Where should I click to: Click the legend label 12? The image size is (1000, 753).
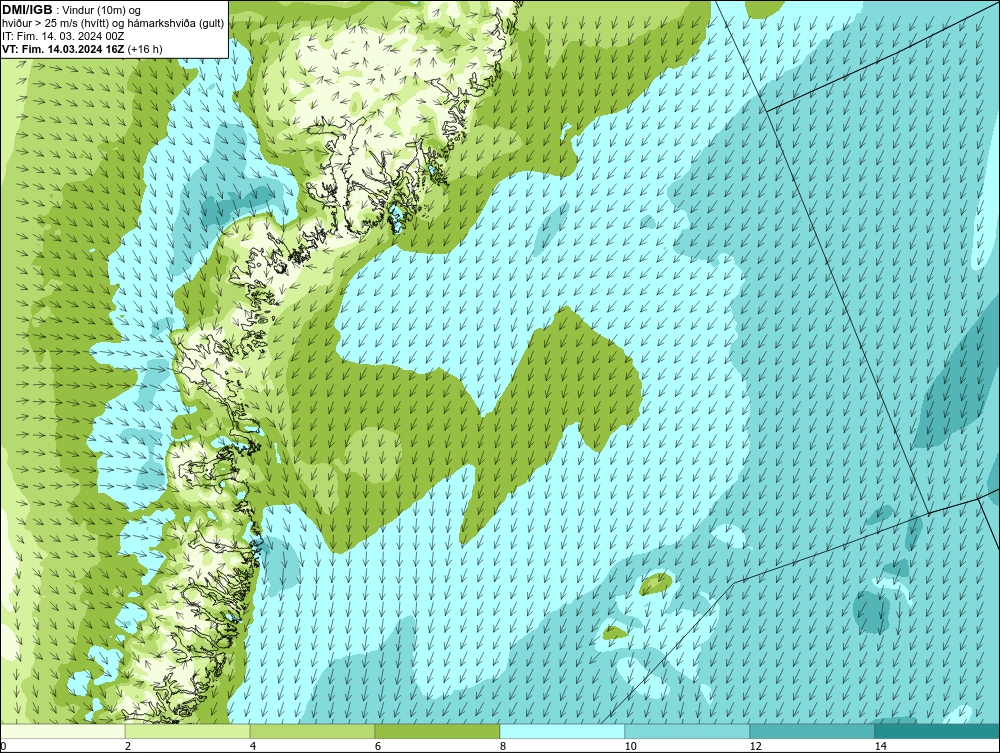click(755, 747)
